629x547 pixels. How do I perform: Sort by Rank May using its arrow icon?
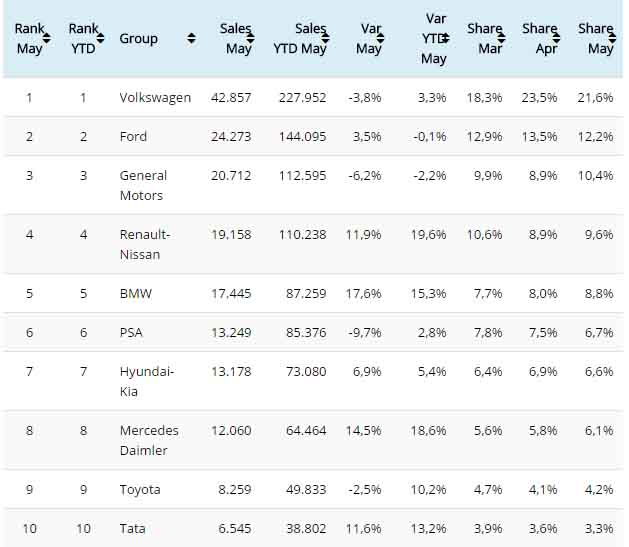[x=46, y=38]
